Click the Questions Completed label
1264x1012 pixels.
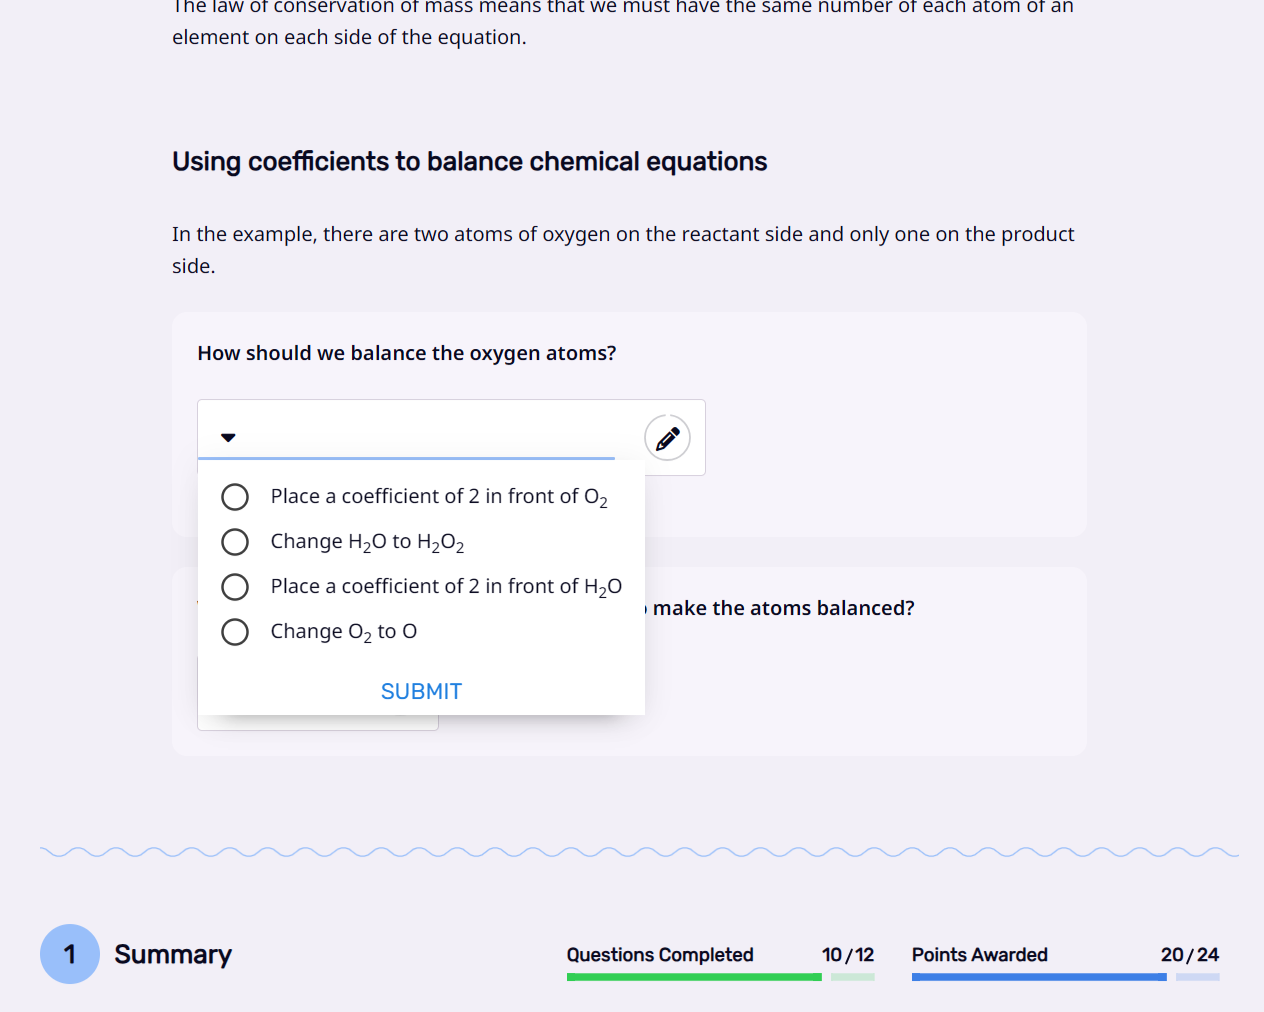point(660,955)
